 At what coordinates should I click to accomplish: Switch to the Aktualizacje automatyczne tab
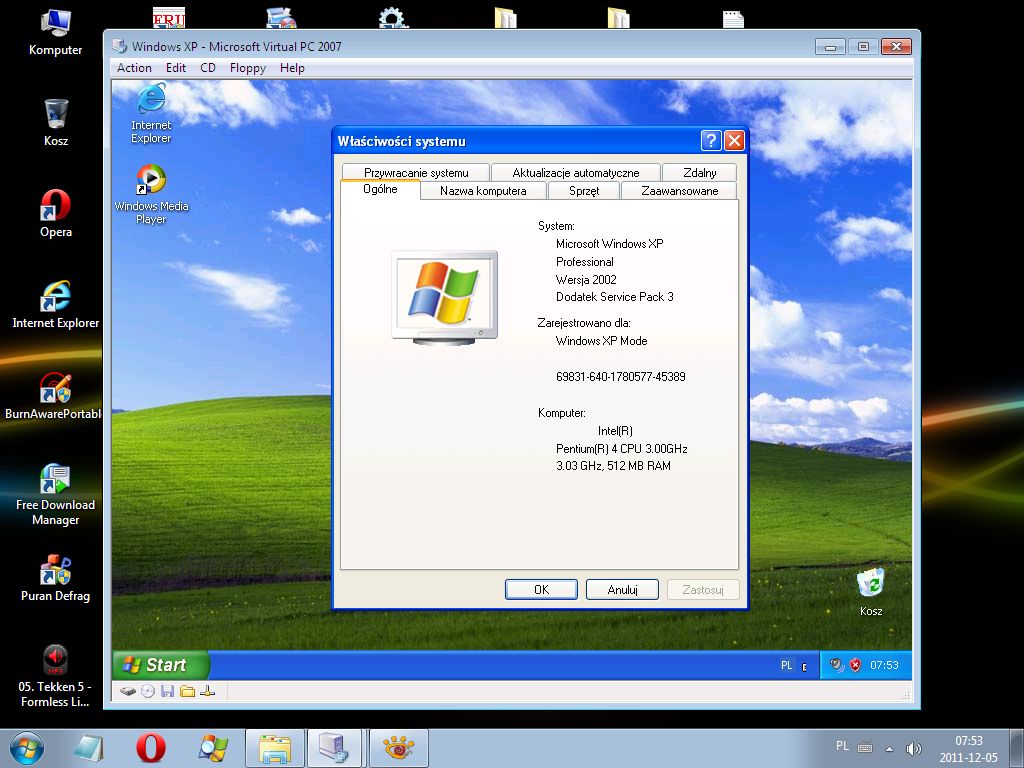(575, 172)
